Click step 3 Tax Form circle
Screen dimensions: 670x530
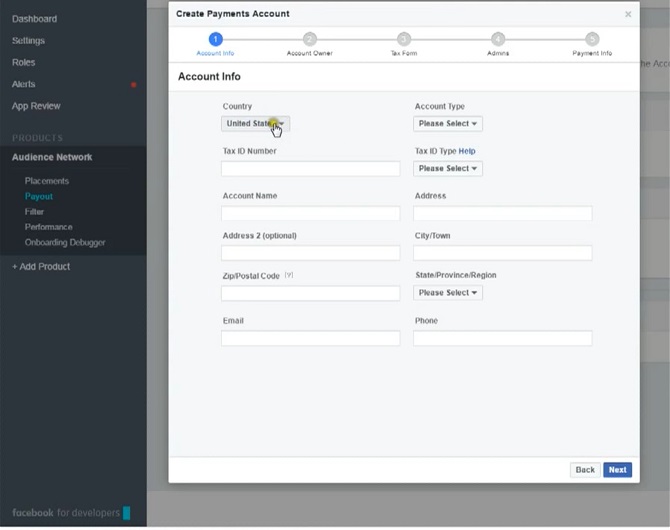pos(404,39)
